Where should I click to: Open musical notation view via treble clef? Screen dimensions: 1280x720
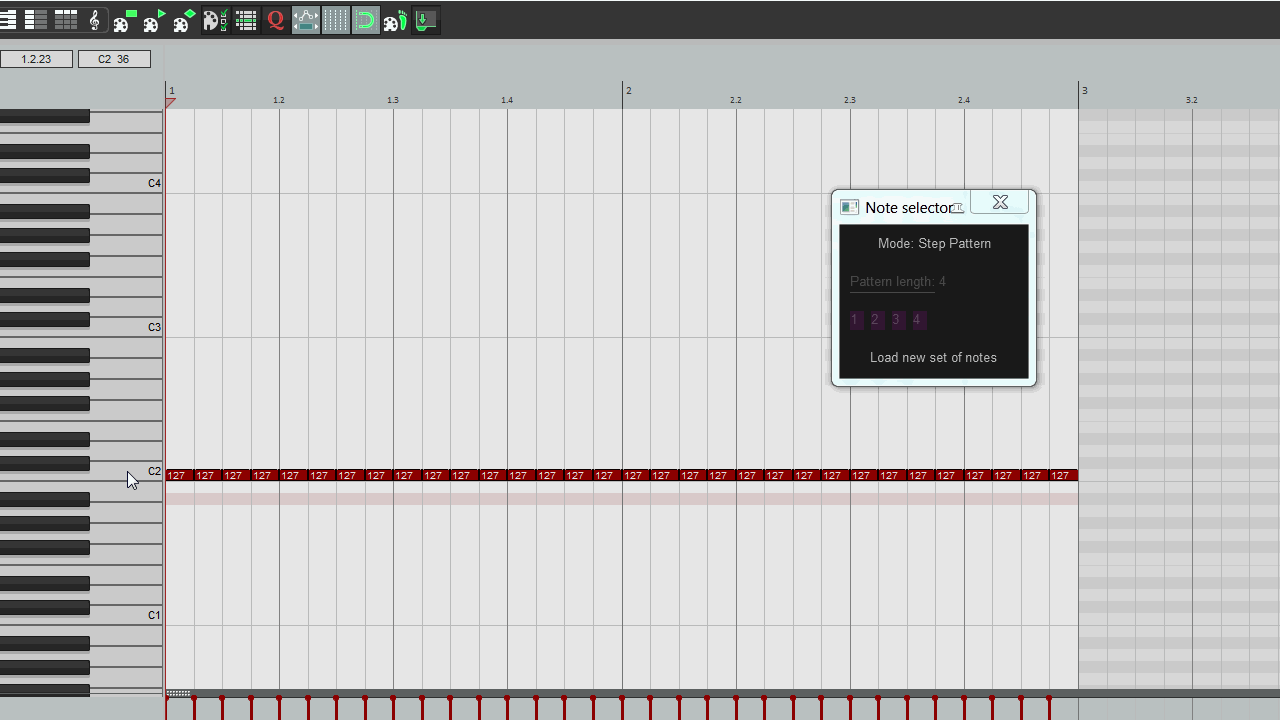(x=95, y=20)
